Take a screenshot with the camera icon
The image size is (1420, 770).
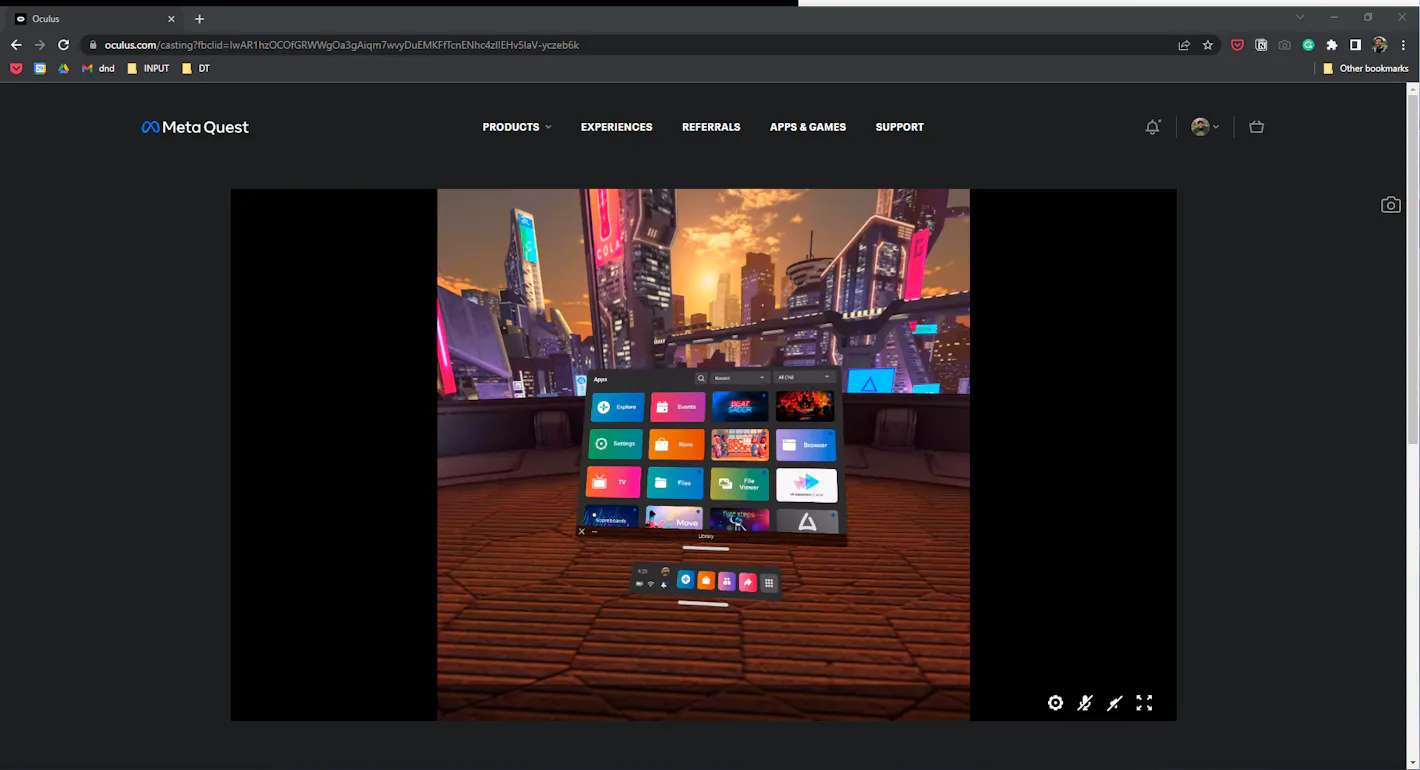[x=1390, y=205]
